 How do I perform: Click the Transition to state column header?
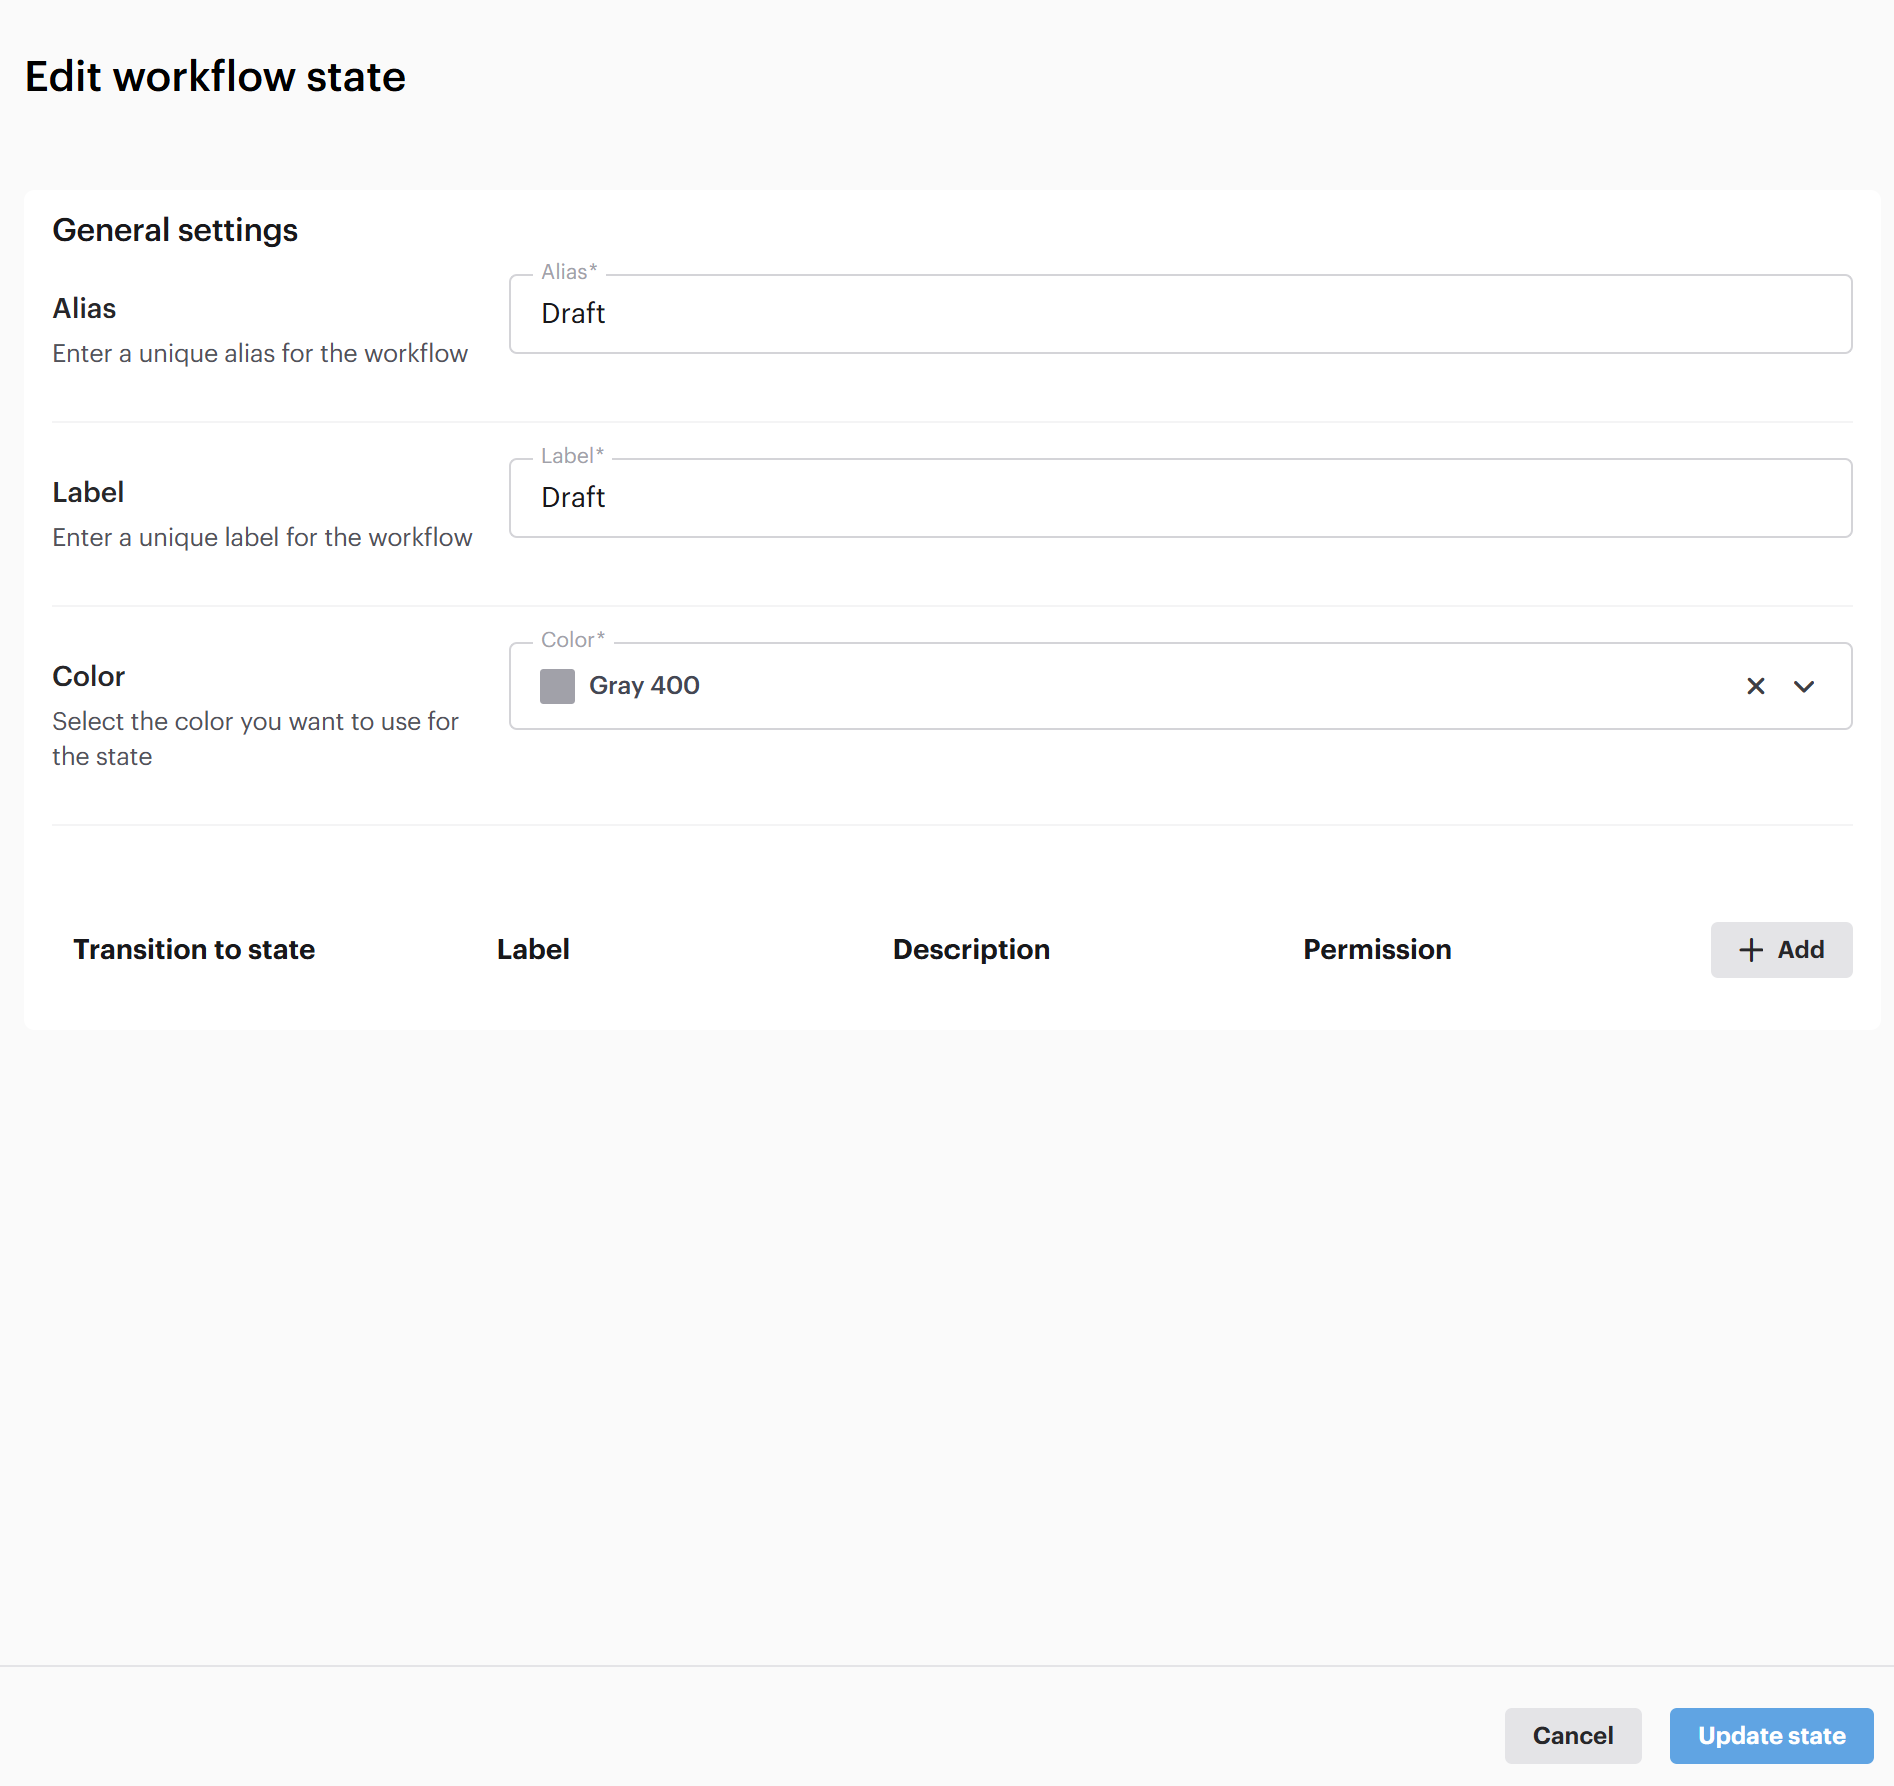point(194,950)
